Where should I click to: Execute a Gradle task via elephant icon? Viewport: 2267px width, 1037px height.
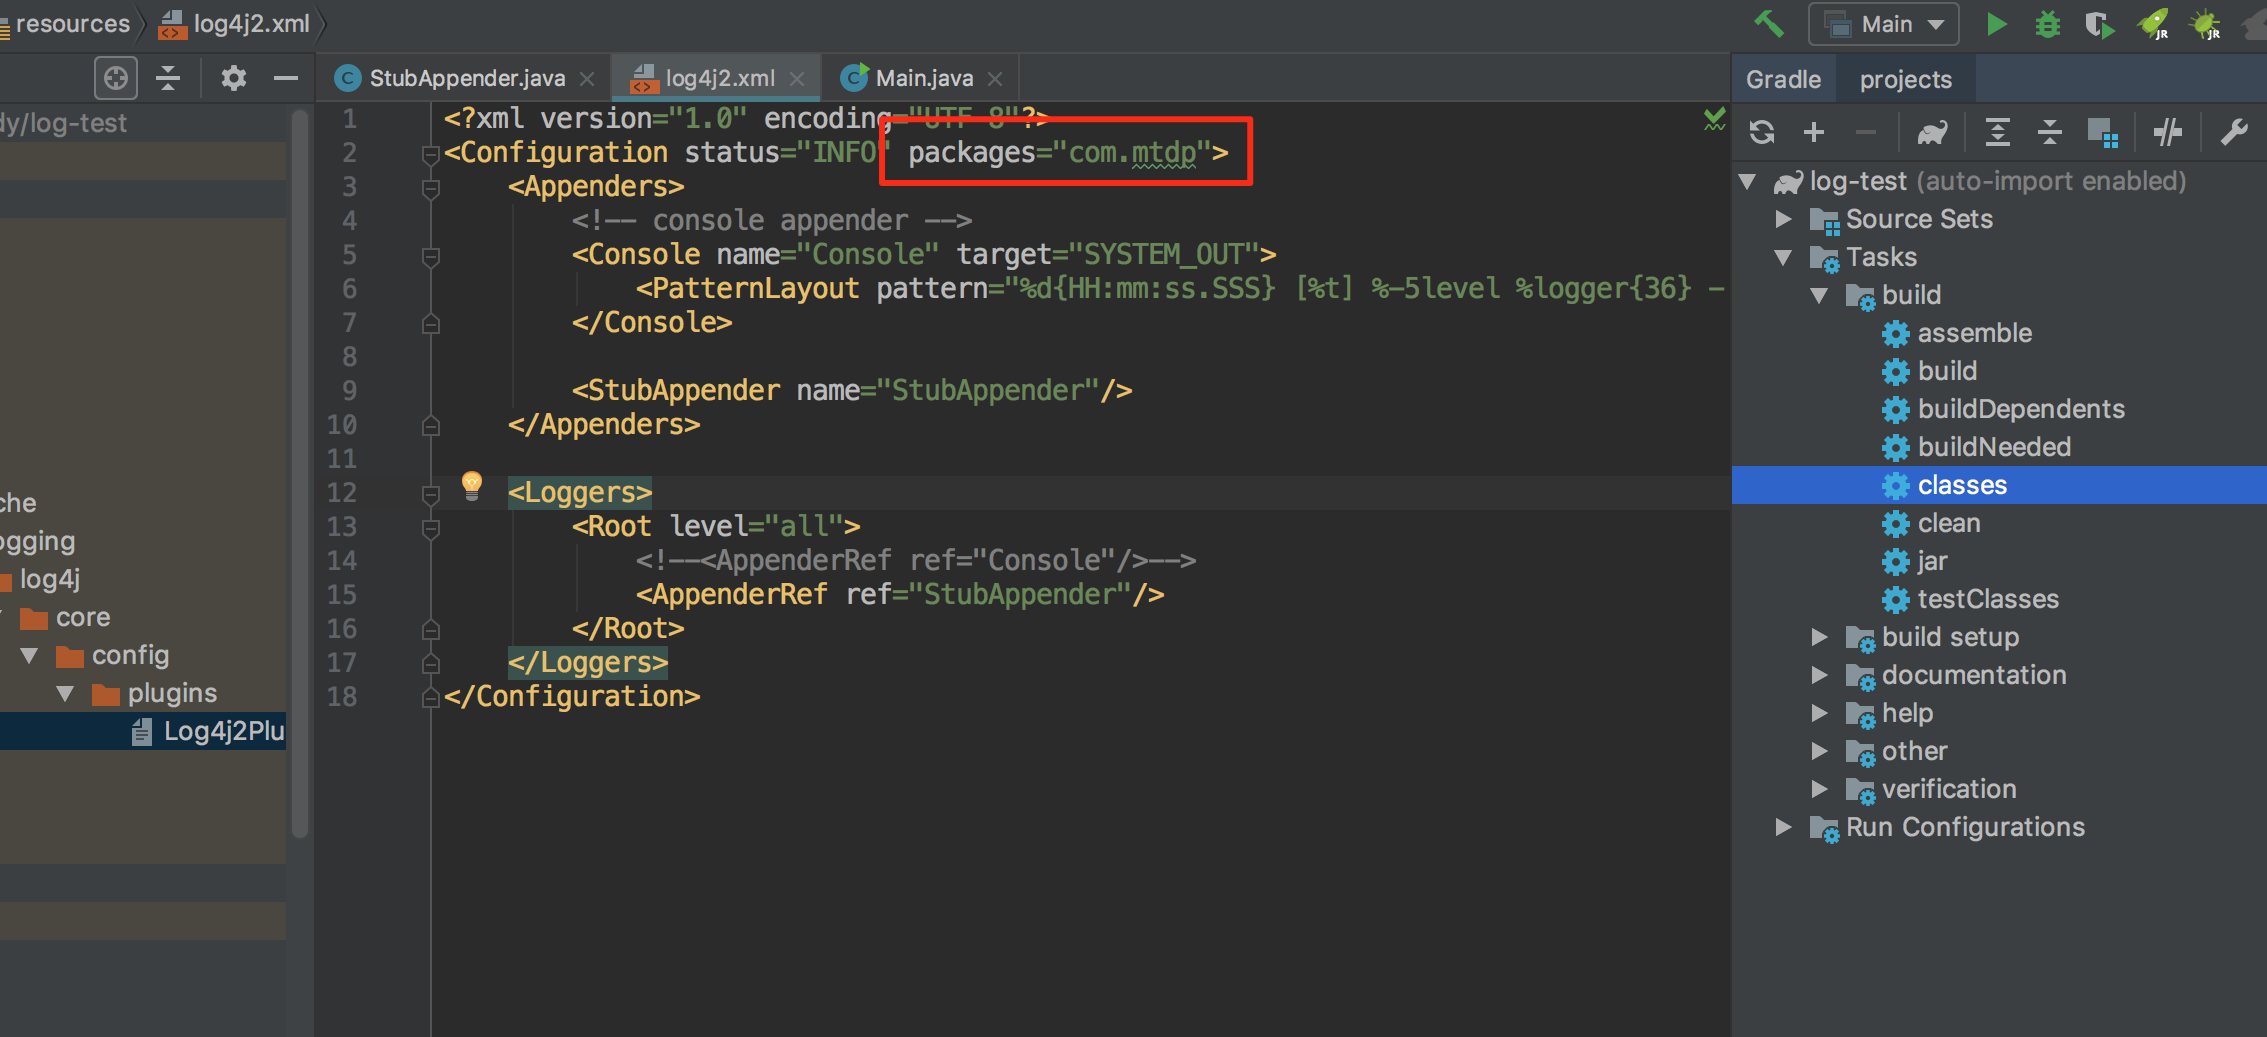1932,131
